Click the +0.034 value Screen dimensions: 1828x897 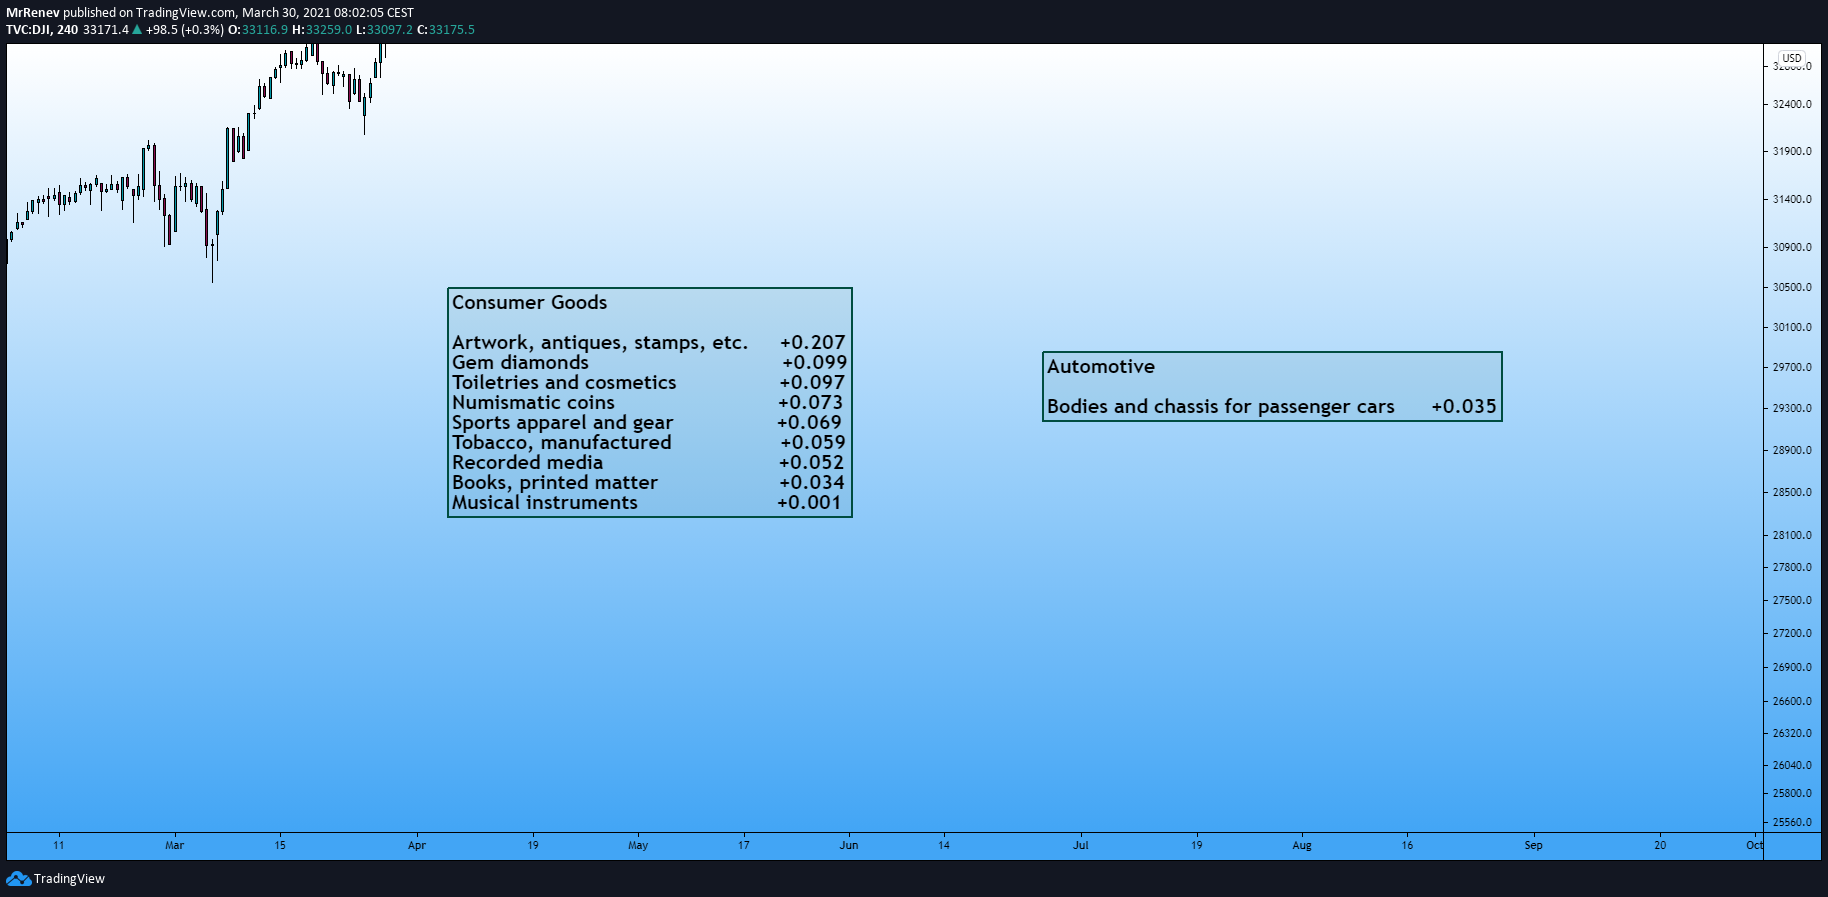(x=811, y=483)
